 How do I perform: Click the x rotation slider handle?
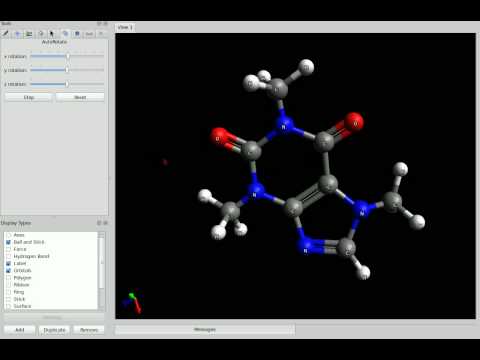coord(68,56)
